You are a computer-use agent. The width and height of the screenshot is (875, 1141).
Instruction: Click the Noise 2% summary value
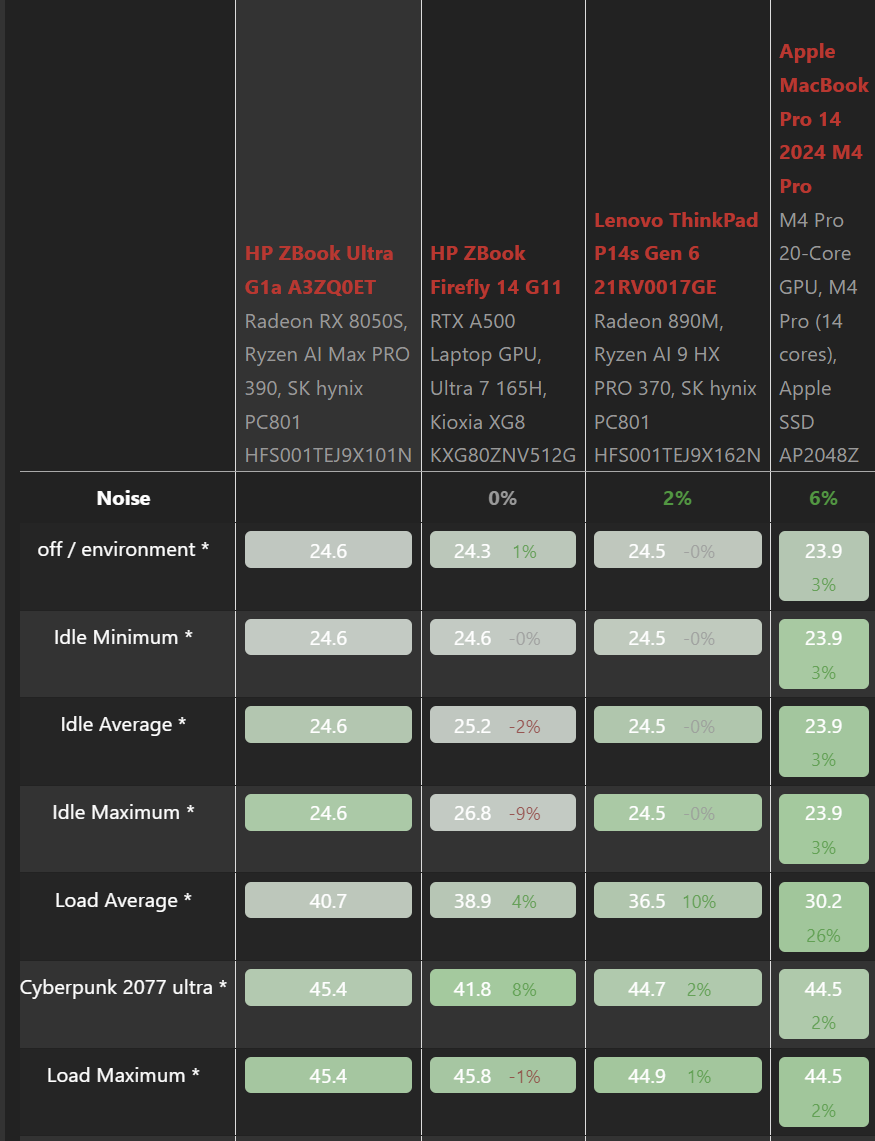[678, 498]
